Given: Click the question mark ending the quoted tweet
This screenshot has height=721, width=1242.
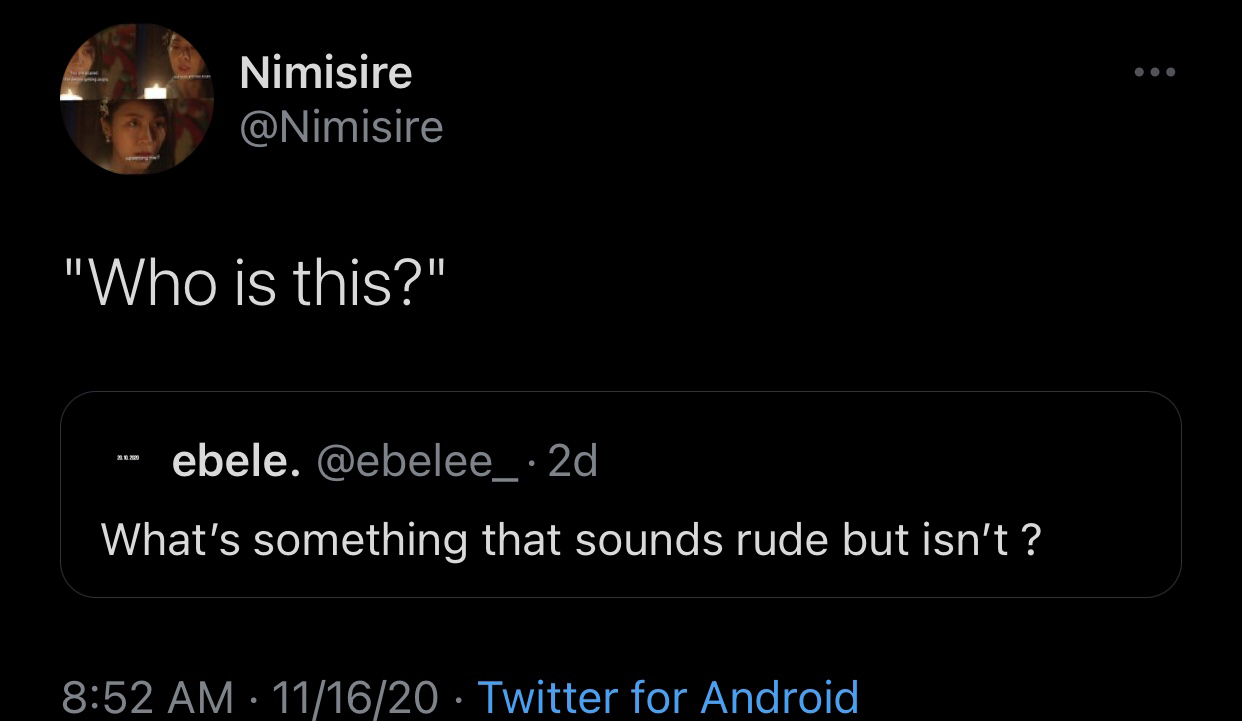Looking at the screenshot, I should tap(1032, 540).
